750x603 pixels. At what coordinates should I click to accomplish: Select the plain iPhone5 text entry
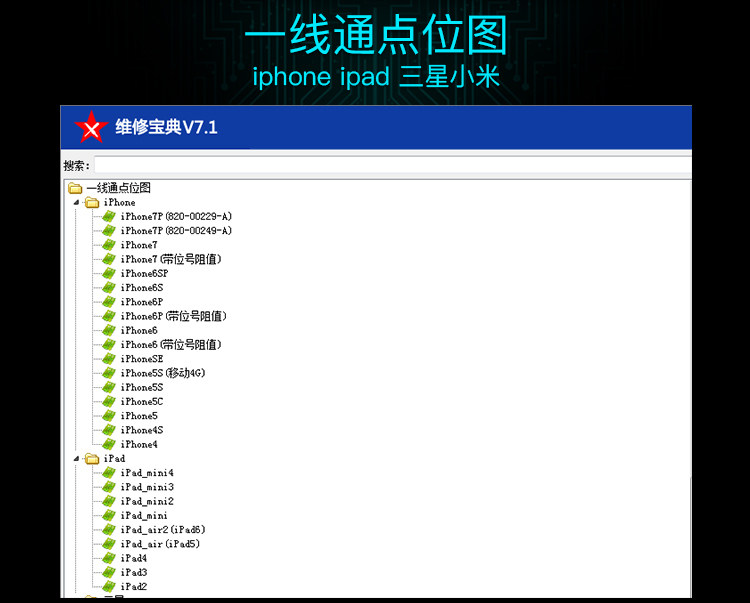139,416
